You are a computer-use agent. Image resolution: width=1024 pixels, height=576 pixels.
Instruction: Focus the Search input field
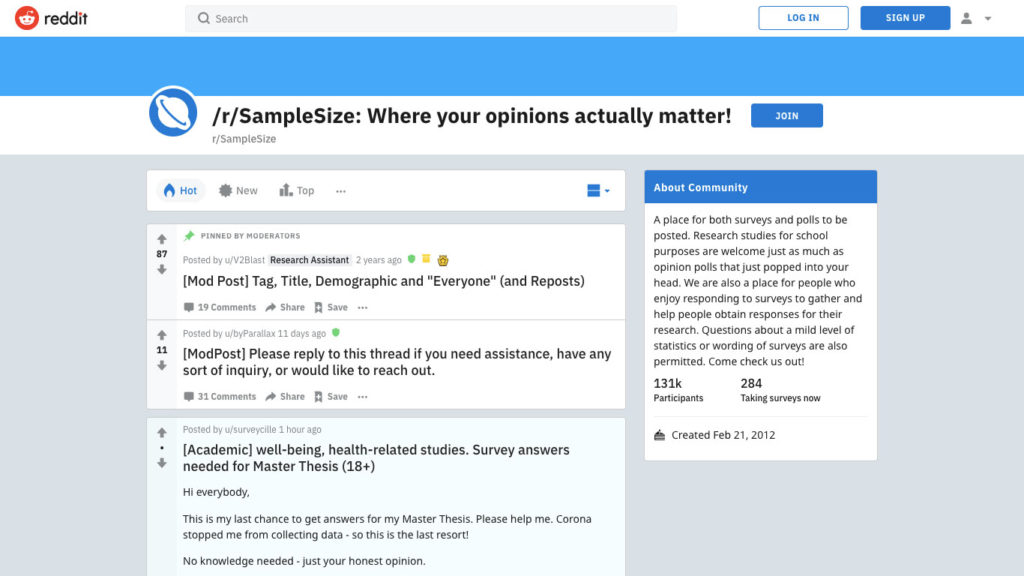pos(431,18)
